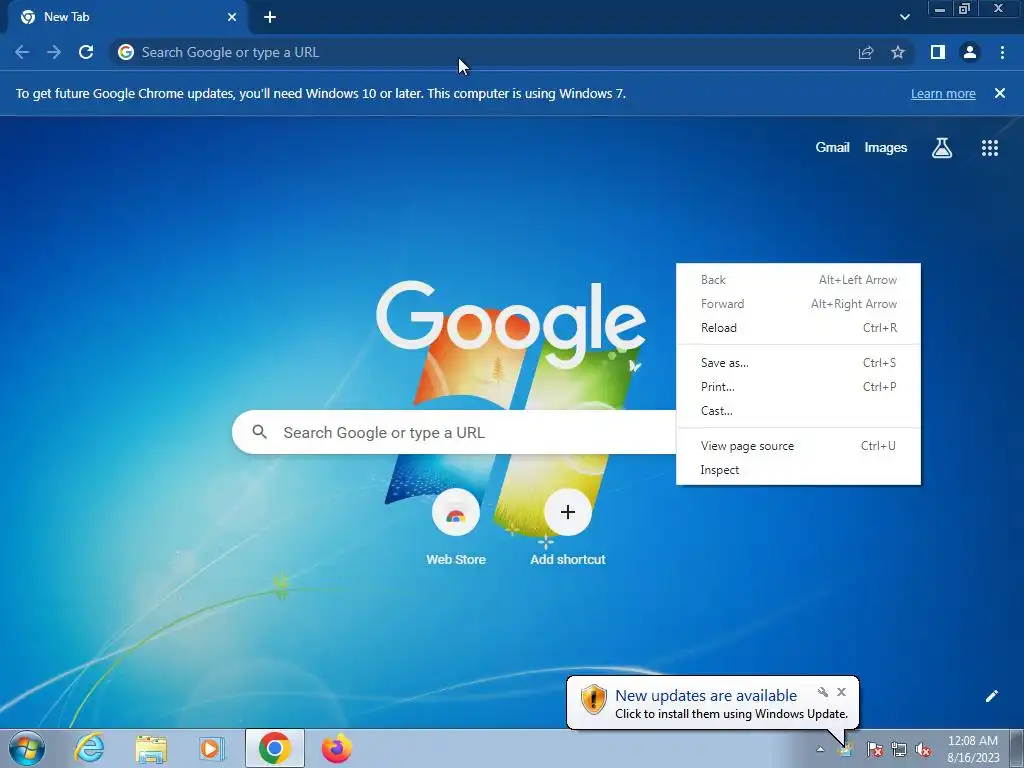Select Inspect in context menu

point(798,470)
